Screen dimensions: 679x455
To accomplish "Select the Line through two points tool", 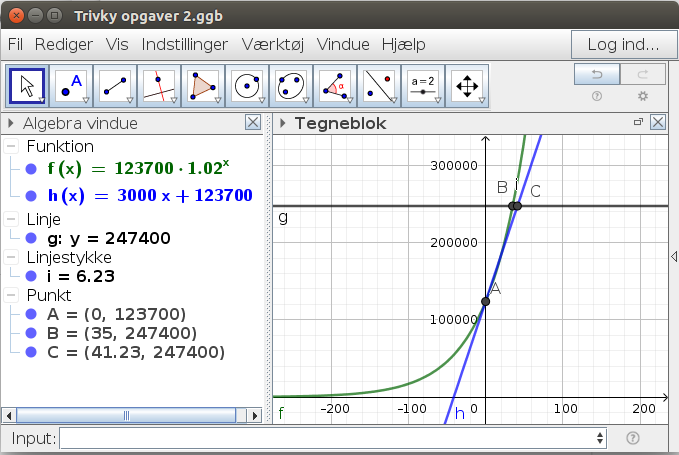I will coord(115,86).
